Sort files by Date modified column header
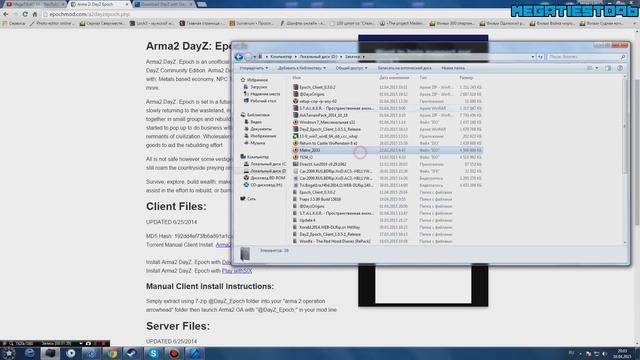The width and height of the screenshot is (640, 360). 394,78
